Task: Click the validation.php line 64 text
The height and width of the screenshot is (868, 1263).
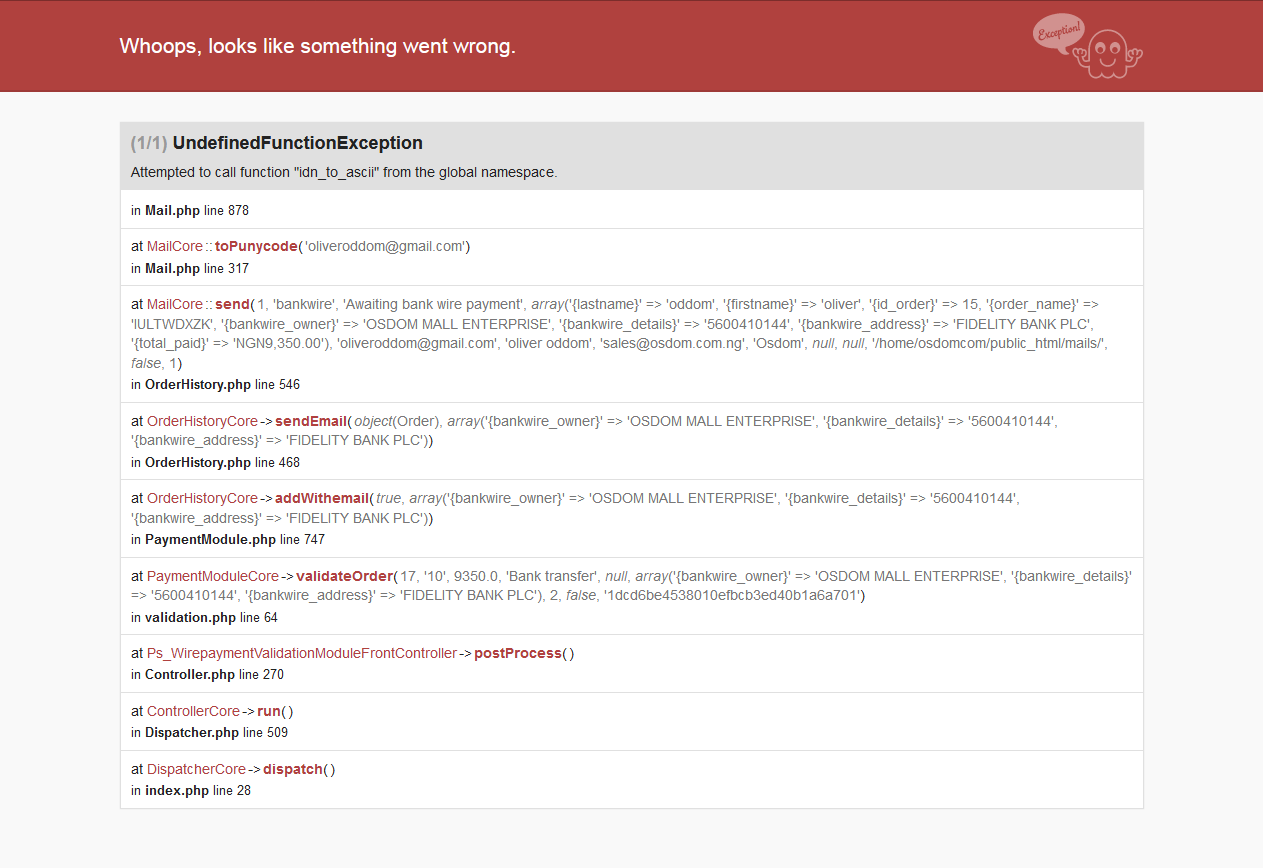Action: tap(204, 617)
